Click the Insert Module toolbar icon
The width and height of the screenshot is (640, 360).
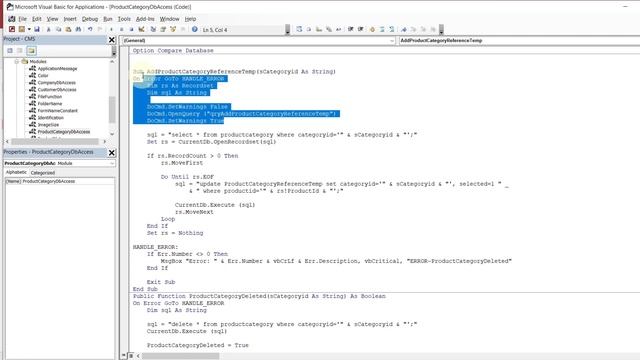coord(21,29)
